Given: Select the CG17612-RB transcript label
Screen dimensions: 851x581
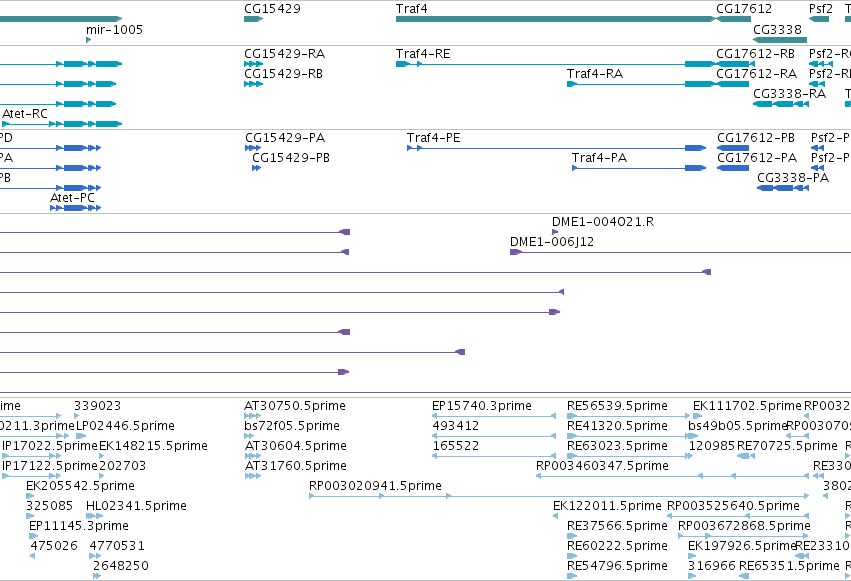Looking at the screenshot, I should (755, 54).
